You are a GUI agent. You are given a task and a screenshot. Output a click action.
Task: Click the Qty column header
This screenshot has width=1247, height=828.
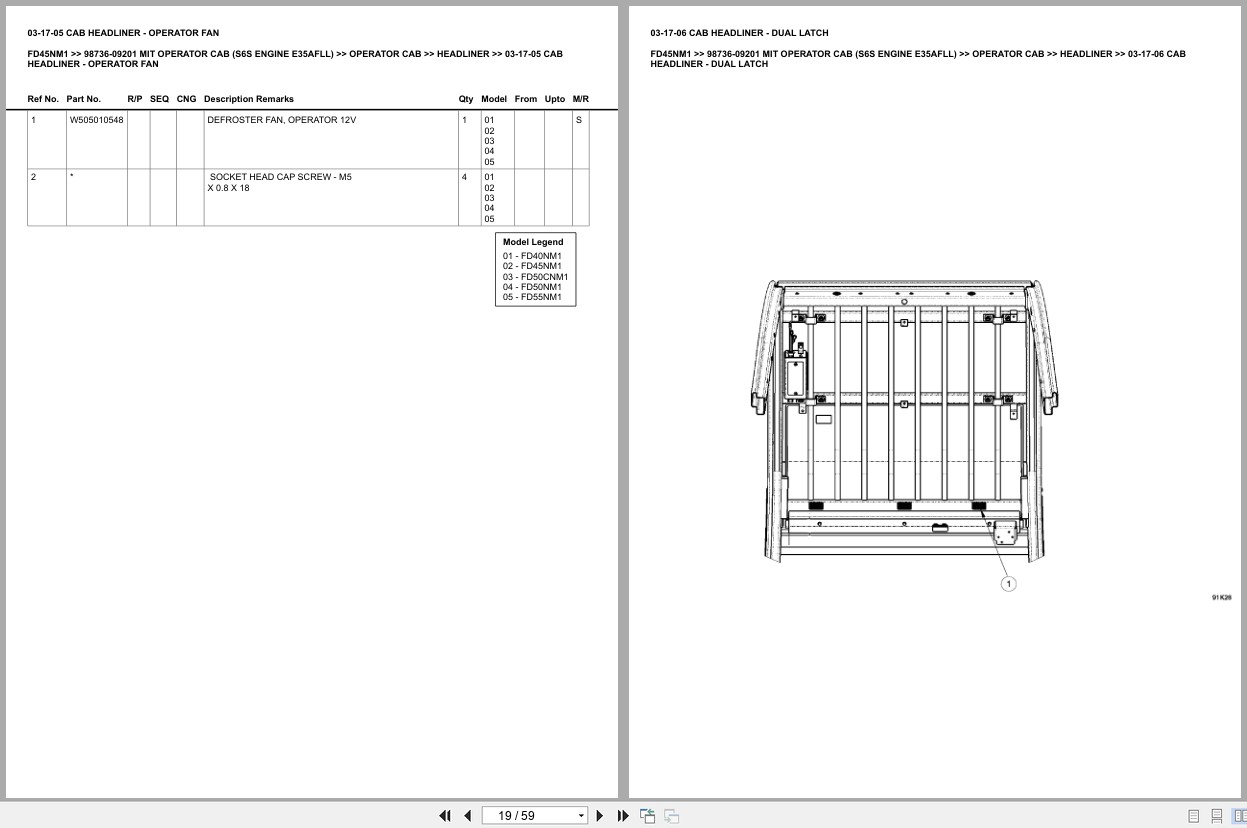466,99
